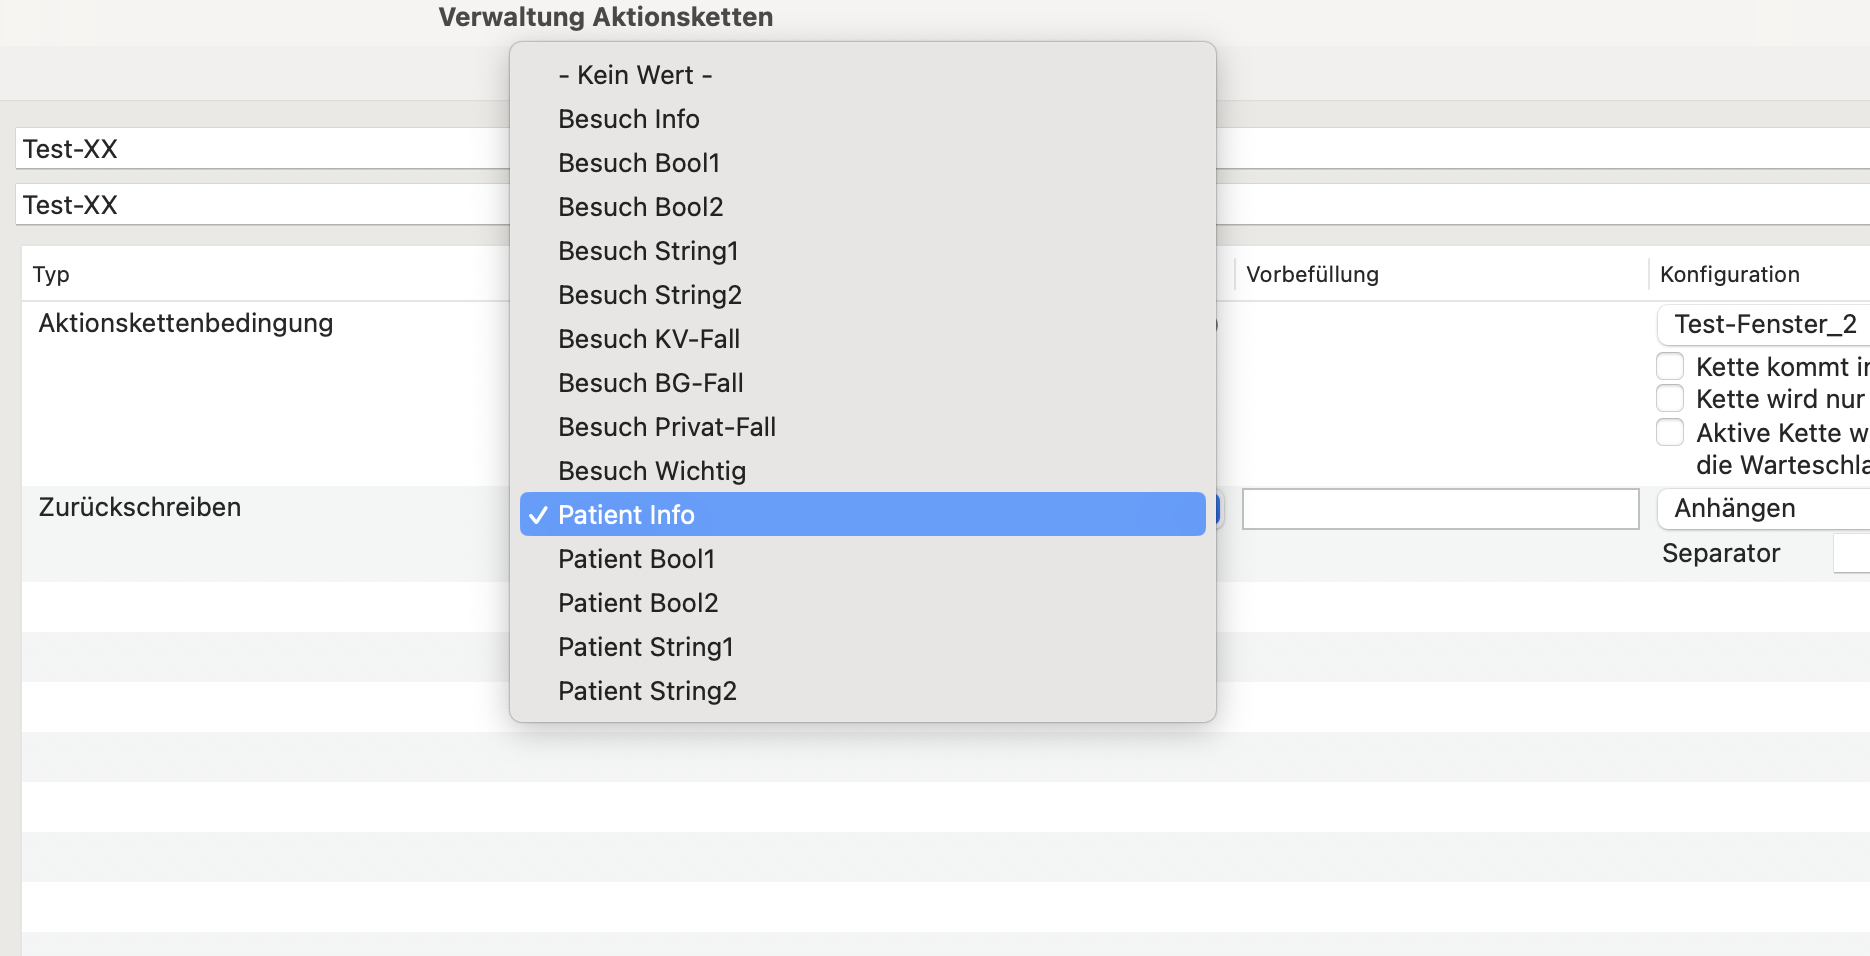Viewport: 1870px width, 956px height.
Task: Choose Patient String1 entry
Action: click(x=862, y=647)
